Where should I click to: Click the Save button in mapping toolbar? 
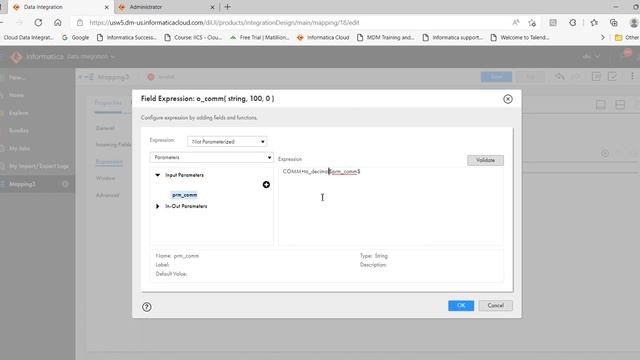tap(496, 76)
